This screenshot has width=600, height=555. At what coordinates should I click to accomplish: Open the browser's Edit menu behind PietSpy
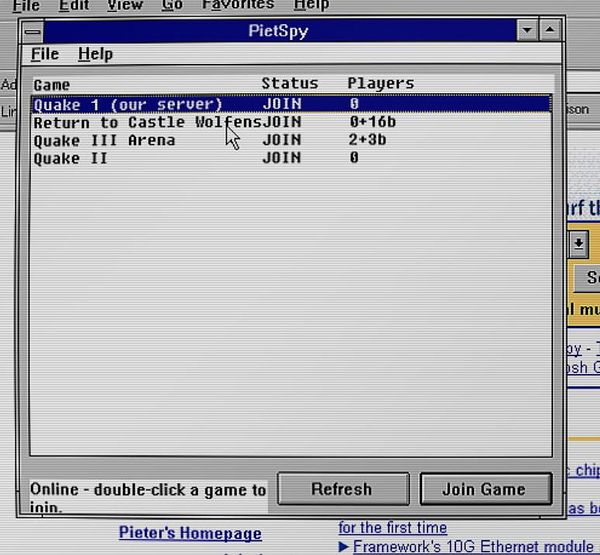pos(74,5)
